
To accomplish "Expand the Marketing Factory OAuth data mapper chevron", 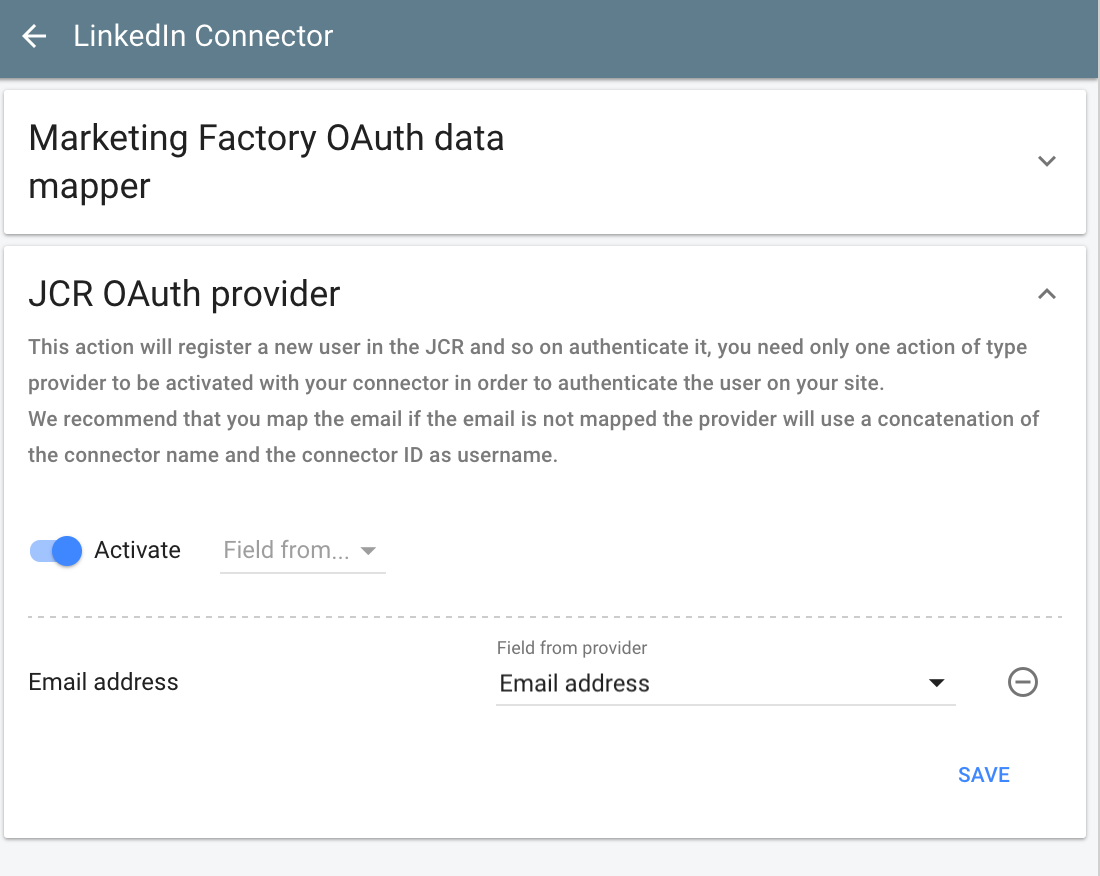I will coord(1047,161).
